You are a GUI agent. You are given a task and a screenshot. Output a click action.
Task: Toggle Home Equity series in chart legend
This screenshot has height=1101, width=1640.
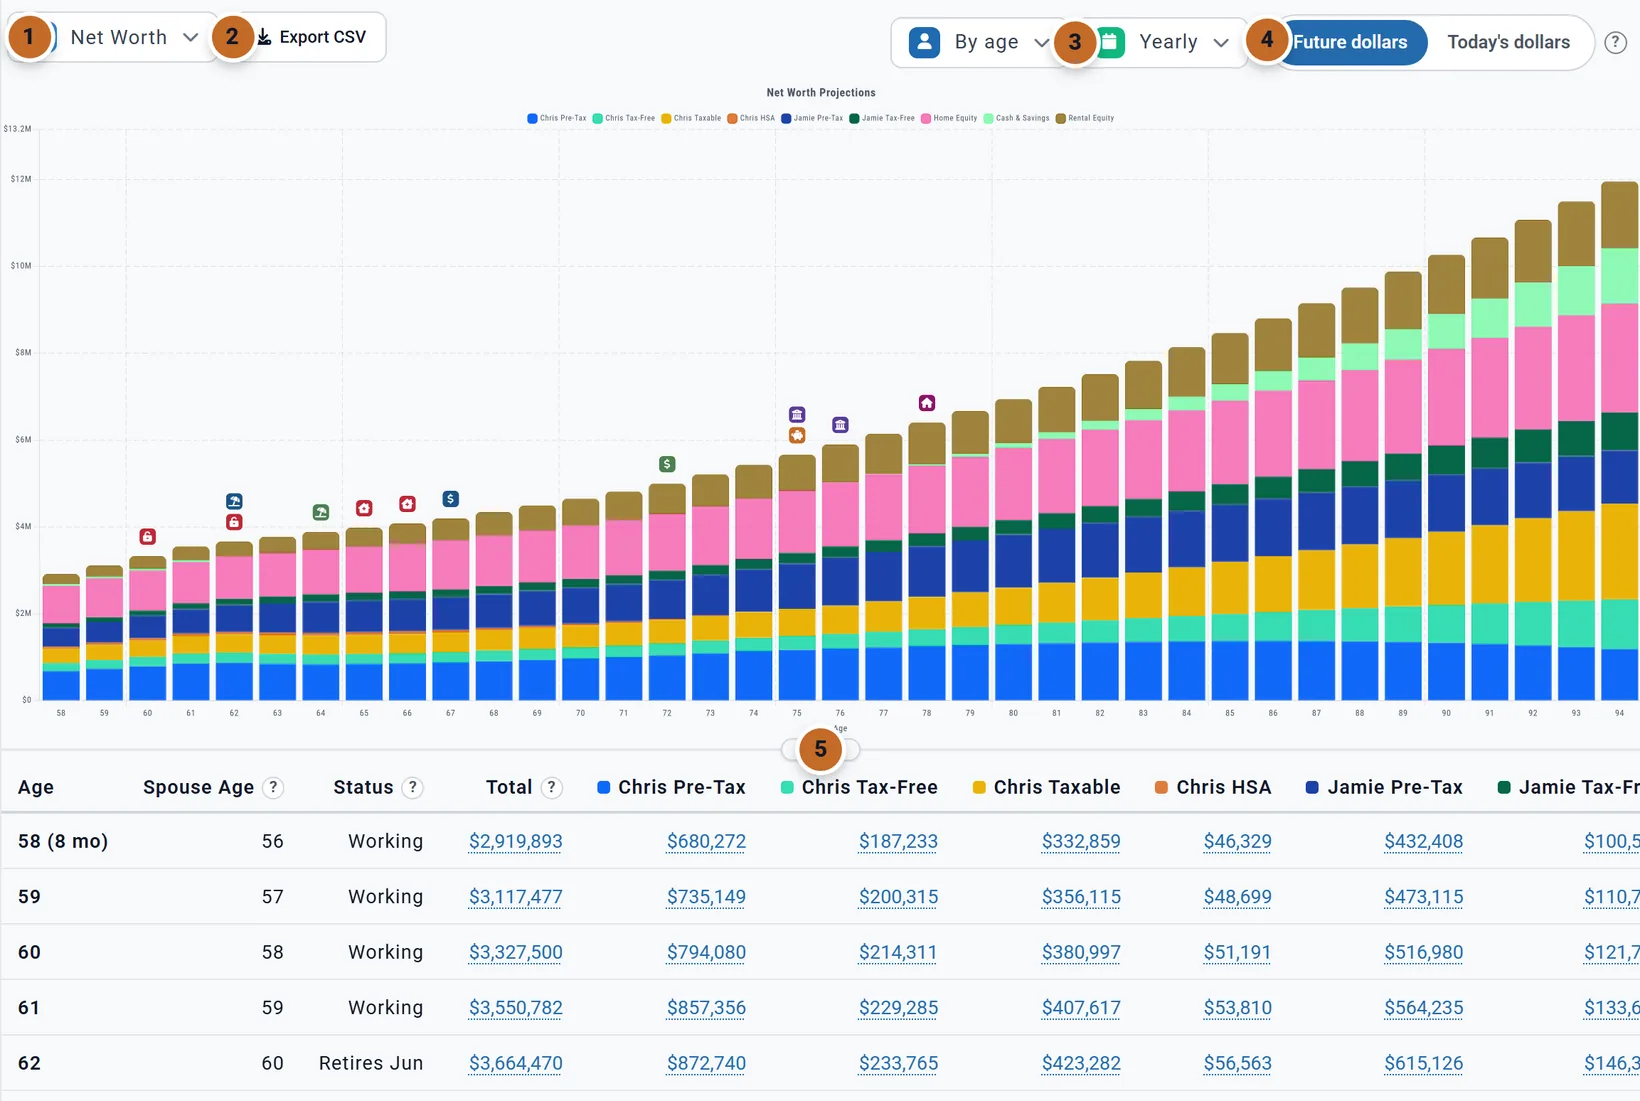(949, 118)
